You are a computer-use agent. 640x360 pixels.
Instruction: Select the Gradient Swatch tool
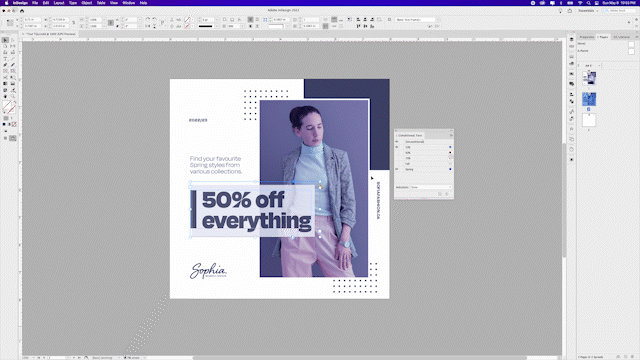(5, 84)
